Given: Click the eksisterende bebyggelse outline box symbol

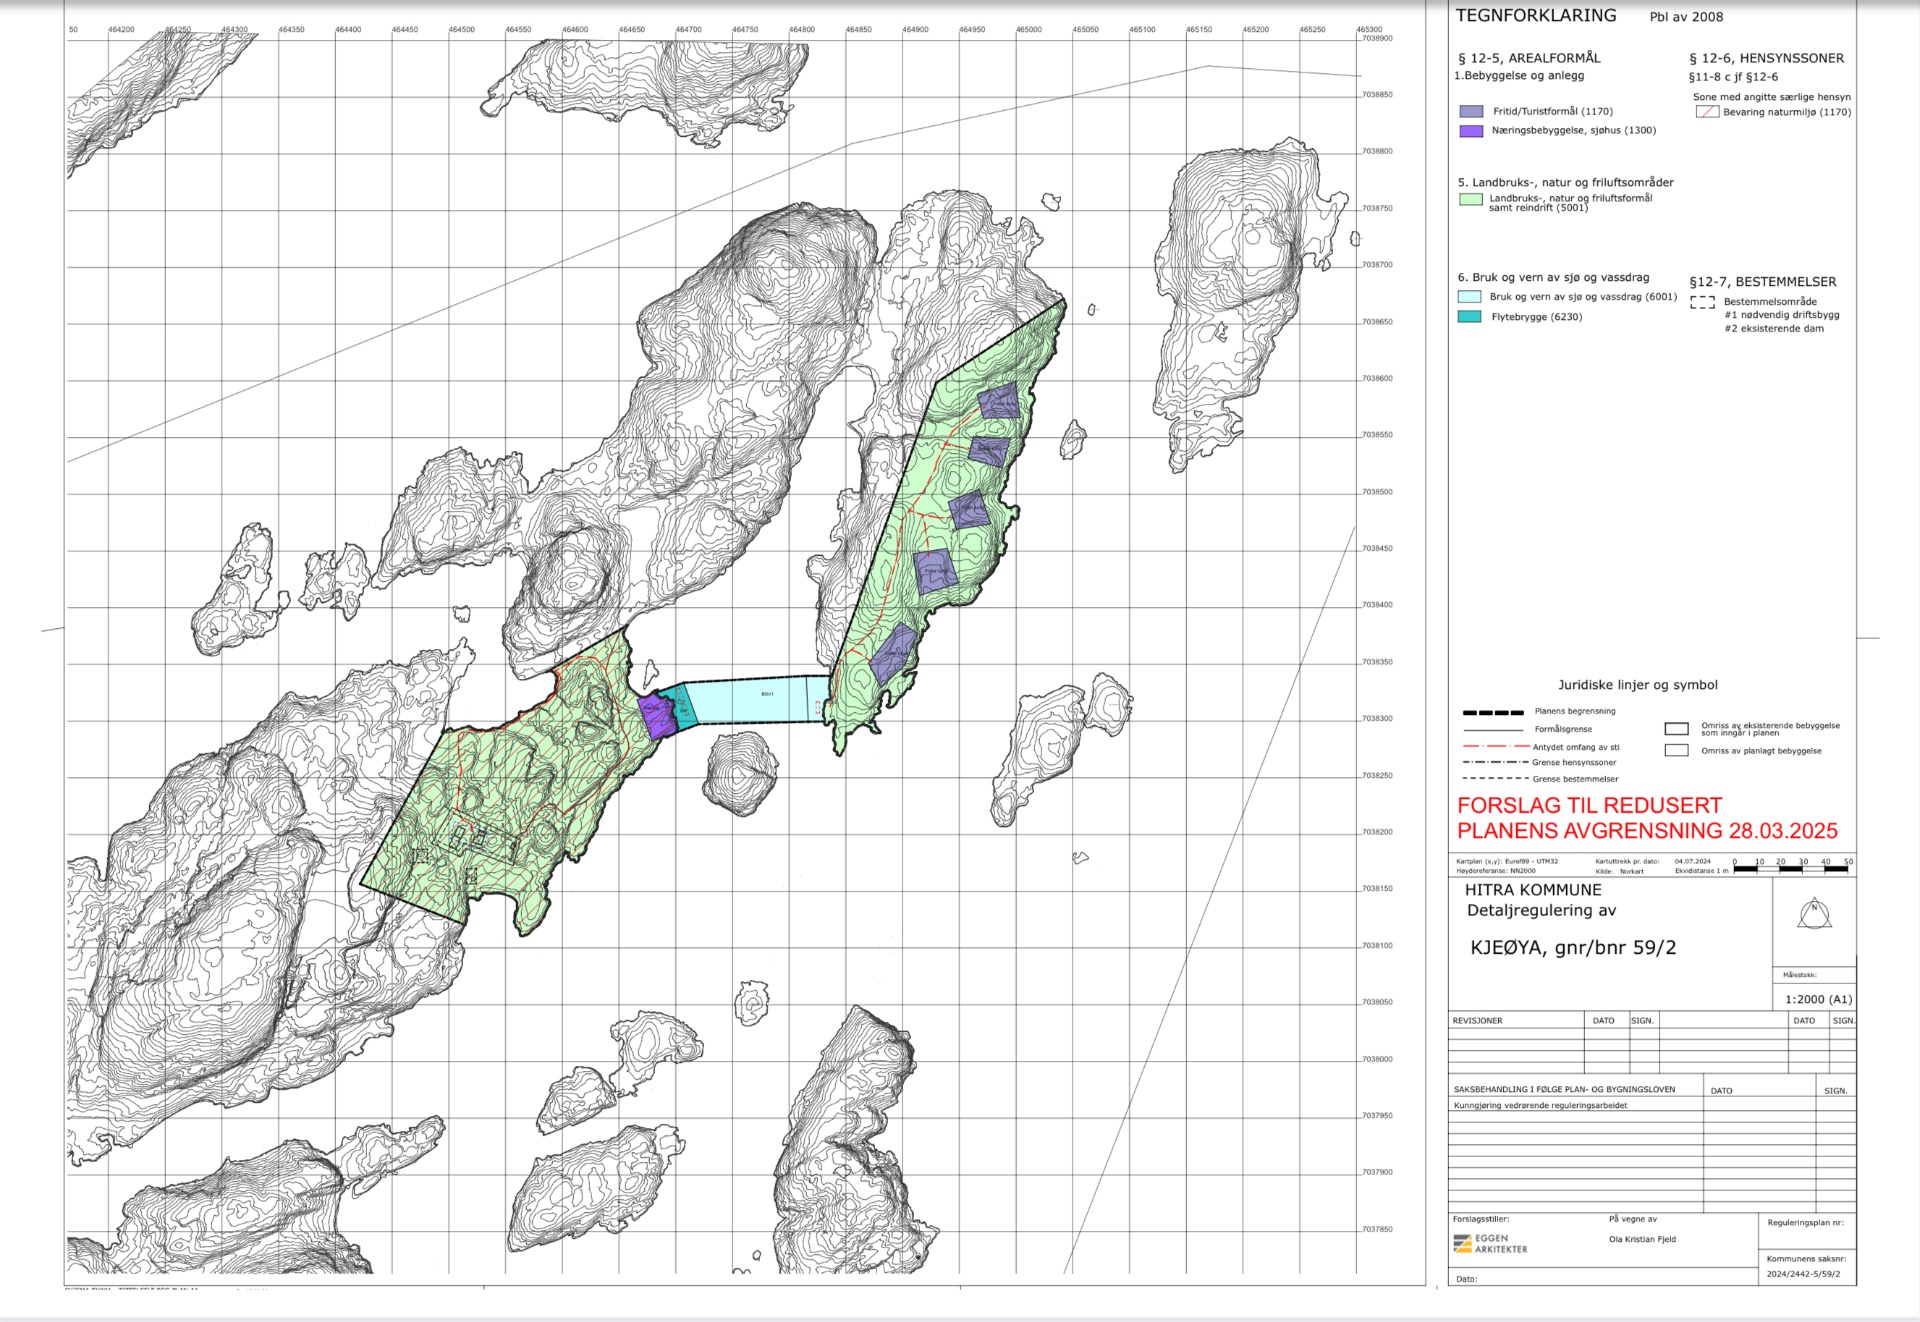Looking at the screenshot, I should 1676,728.
